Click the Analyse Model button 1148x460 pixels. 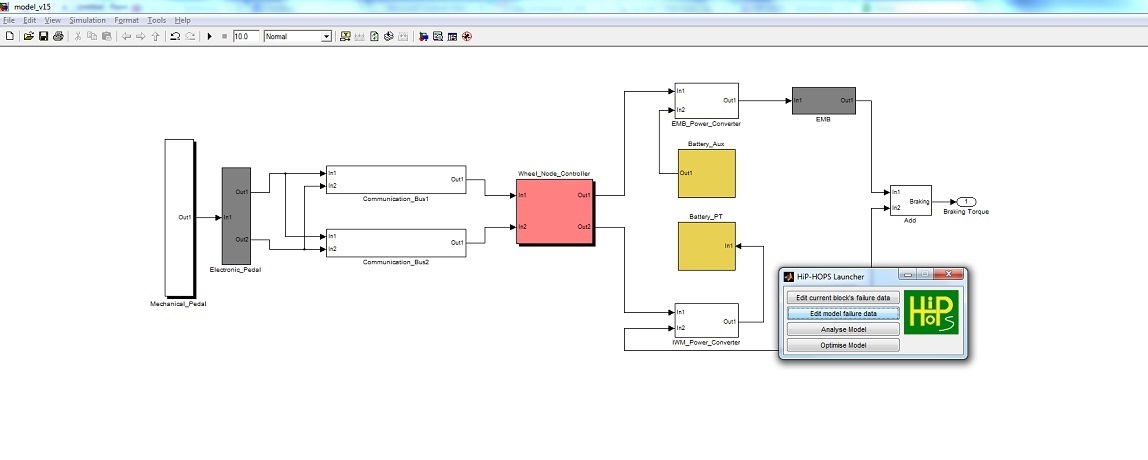pyautogui.click(x=842, y=329)
